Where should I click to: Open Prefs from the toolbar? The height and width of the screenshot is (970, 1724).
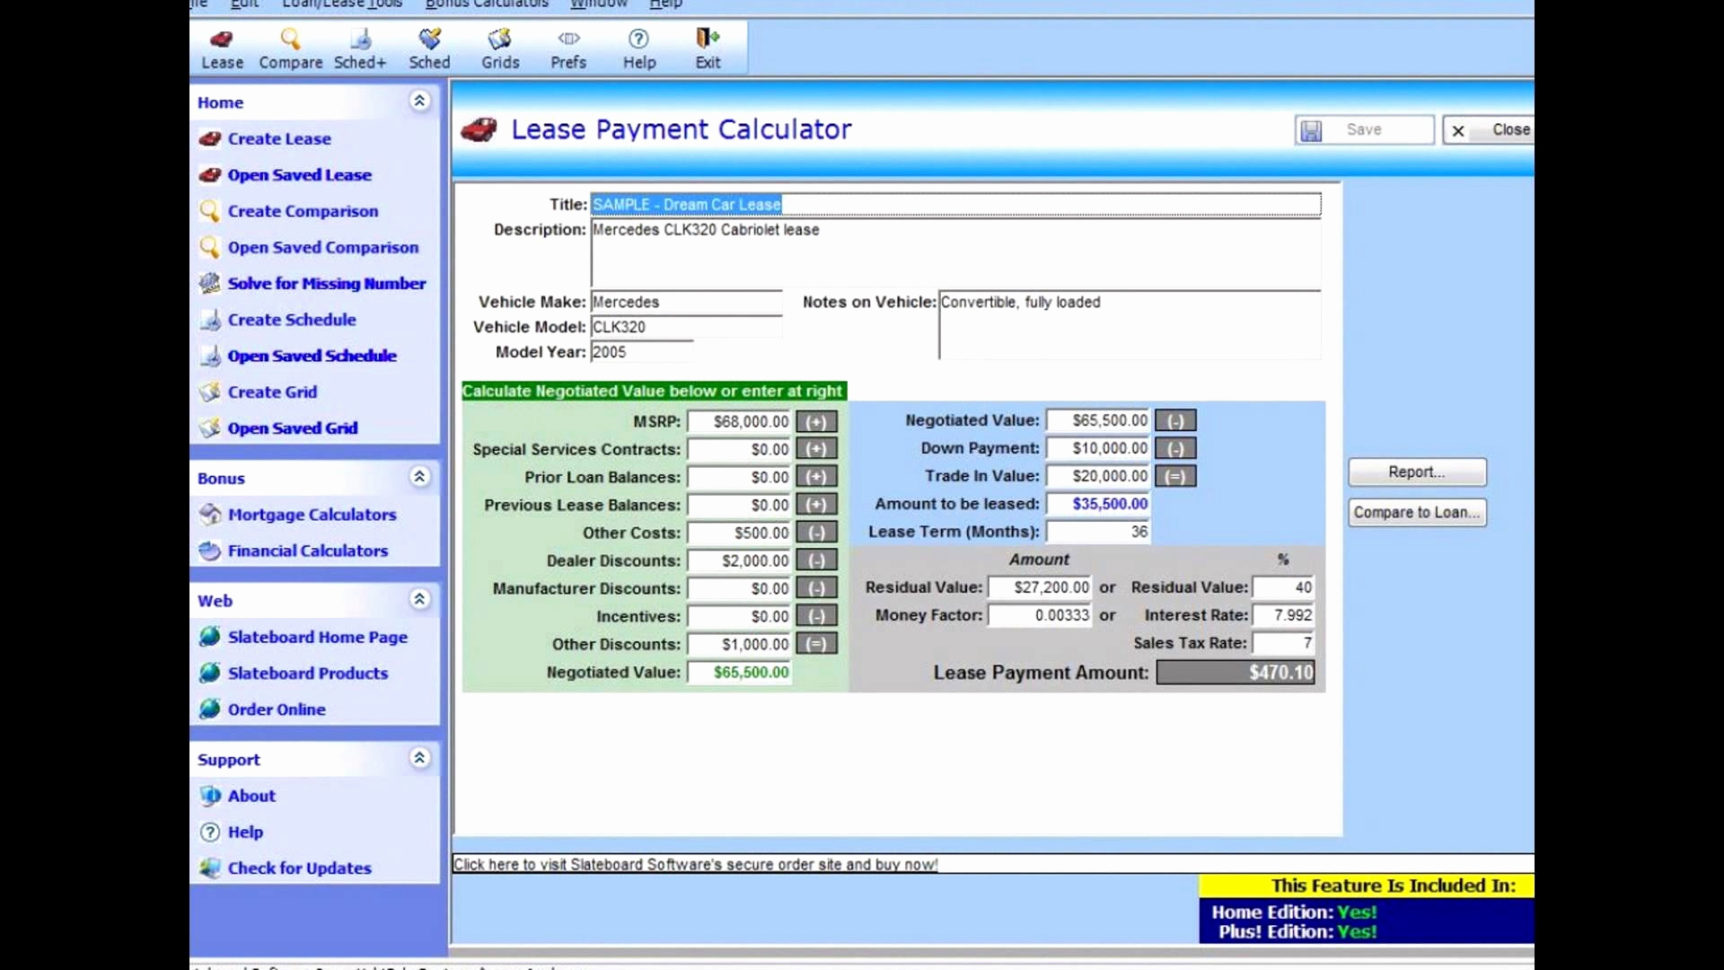[567, 47]
